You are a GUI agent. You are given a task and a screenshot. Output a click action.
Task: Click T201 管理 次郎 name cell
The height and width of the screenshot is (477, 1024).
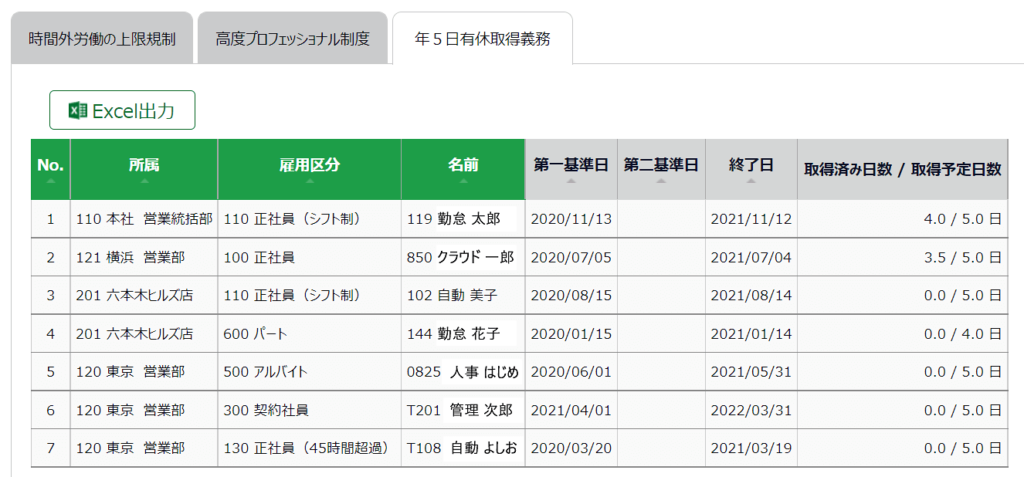click(x=459, y=409)
